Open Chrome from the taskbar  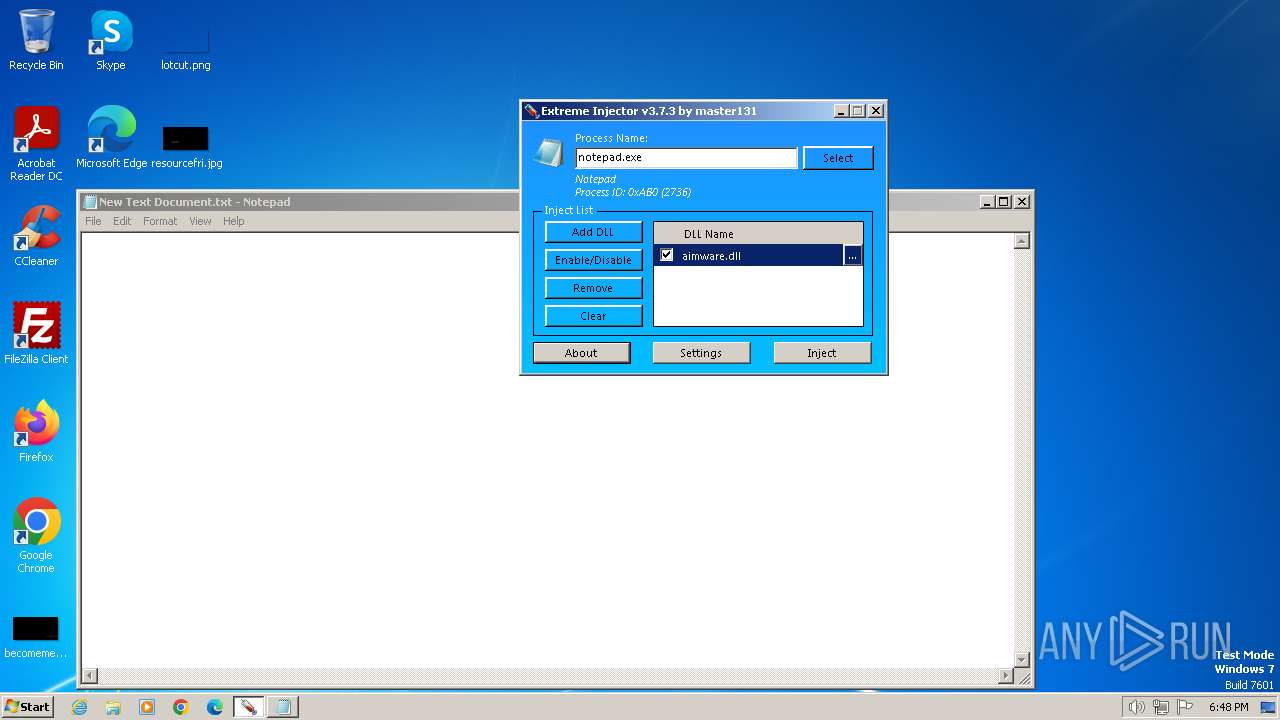click(181, 707)
